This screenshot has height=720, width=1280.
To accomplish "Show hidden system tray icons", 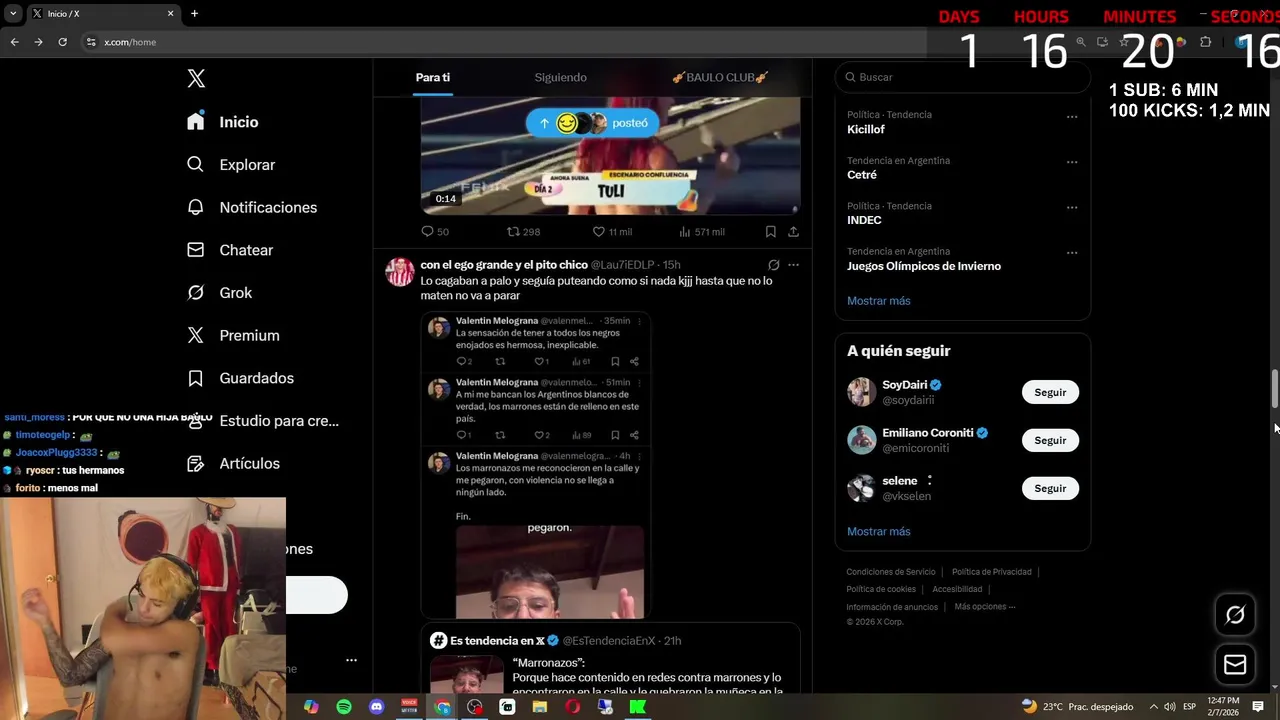I will [1153, 707].
